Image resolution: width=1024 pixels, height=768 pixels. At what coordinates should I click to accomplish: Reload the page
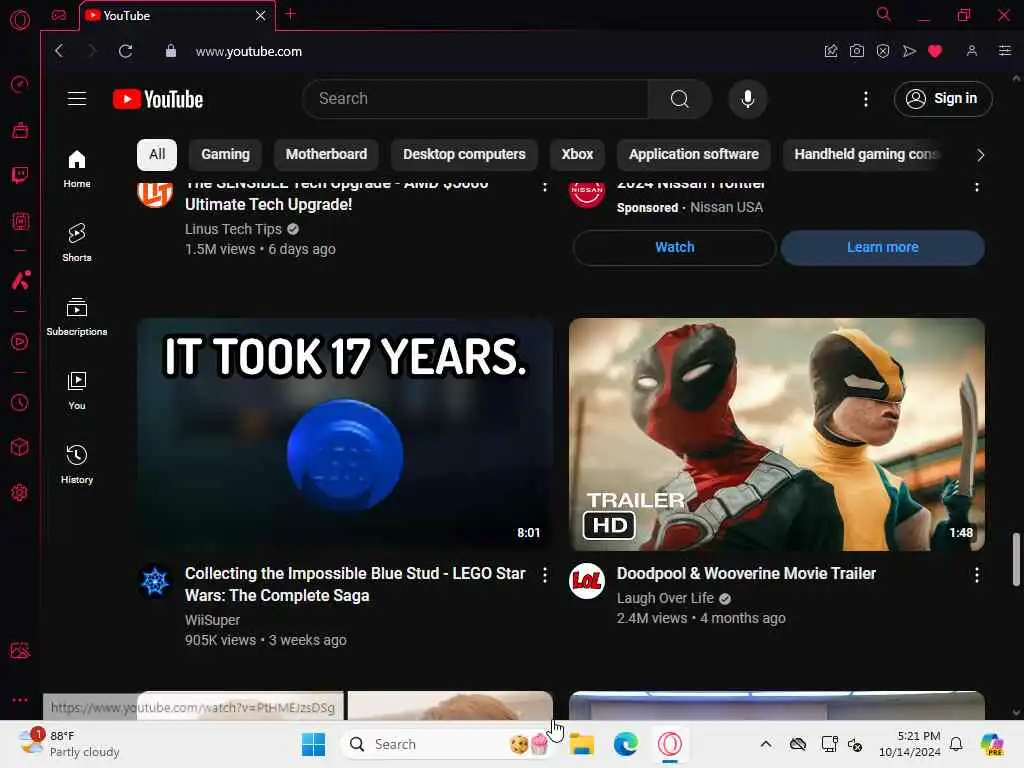pyautogui.click(x=125, y=51)
